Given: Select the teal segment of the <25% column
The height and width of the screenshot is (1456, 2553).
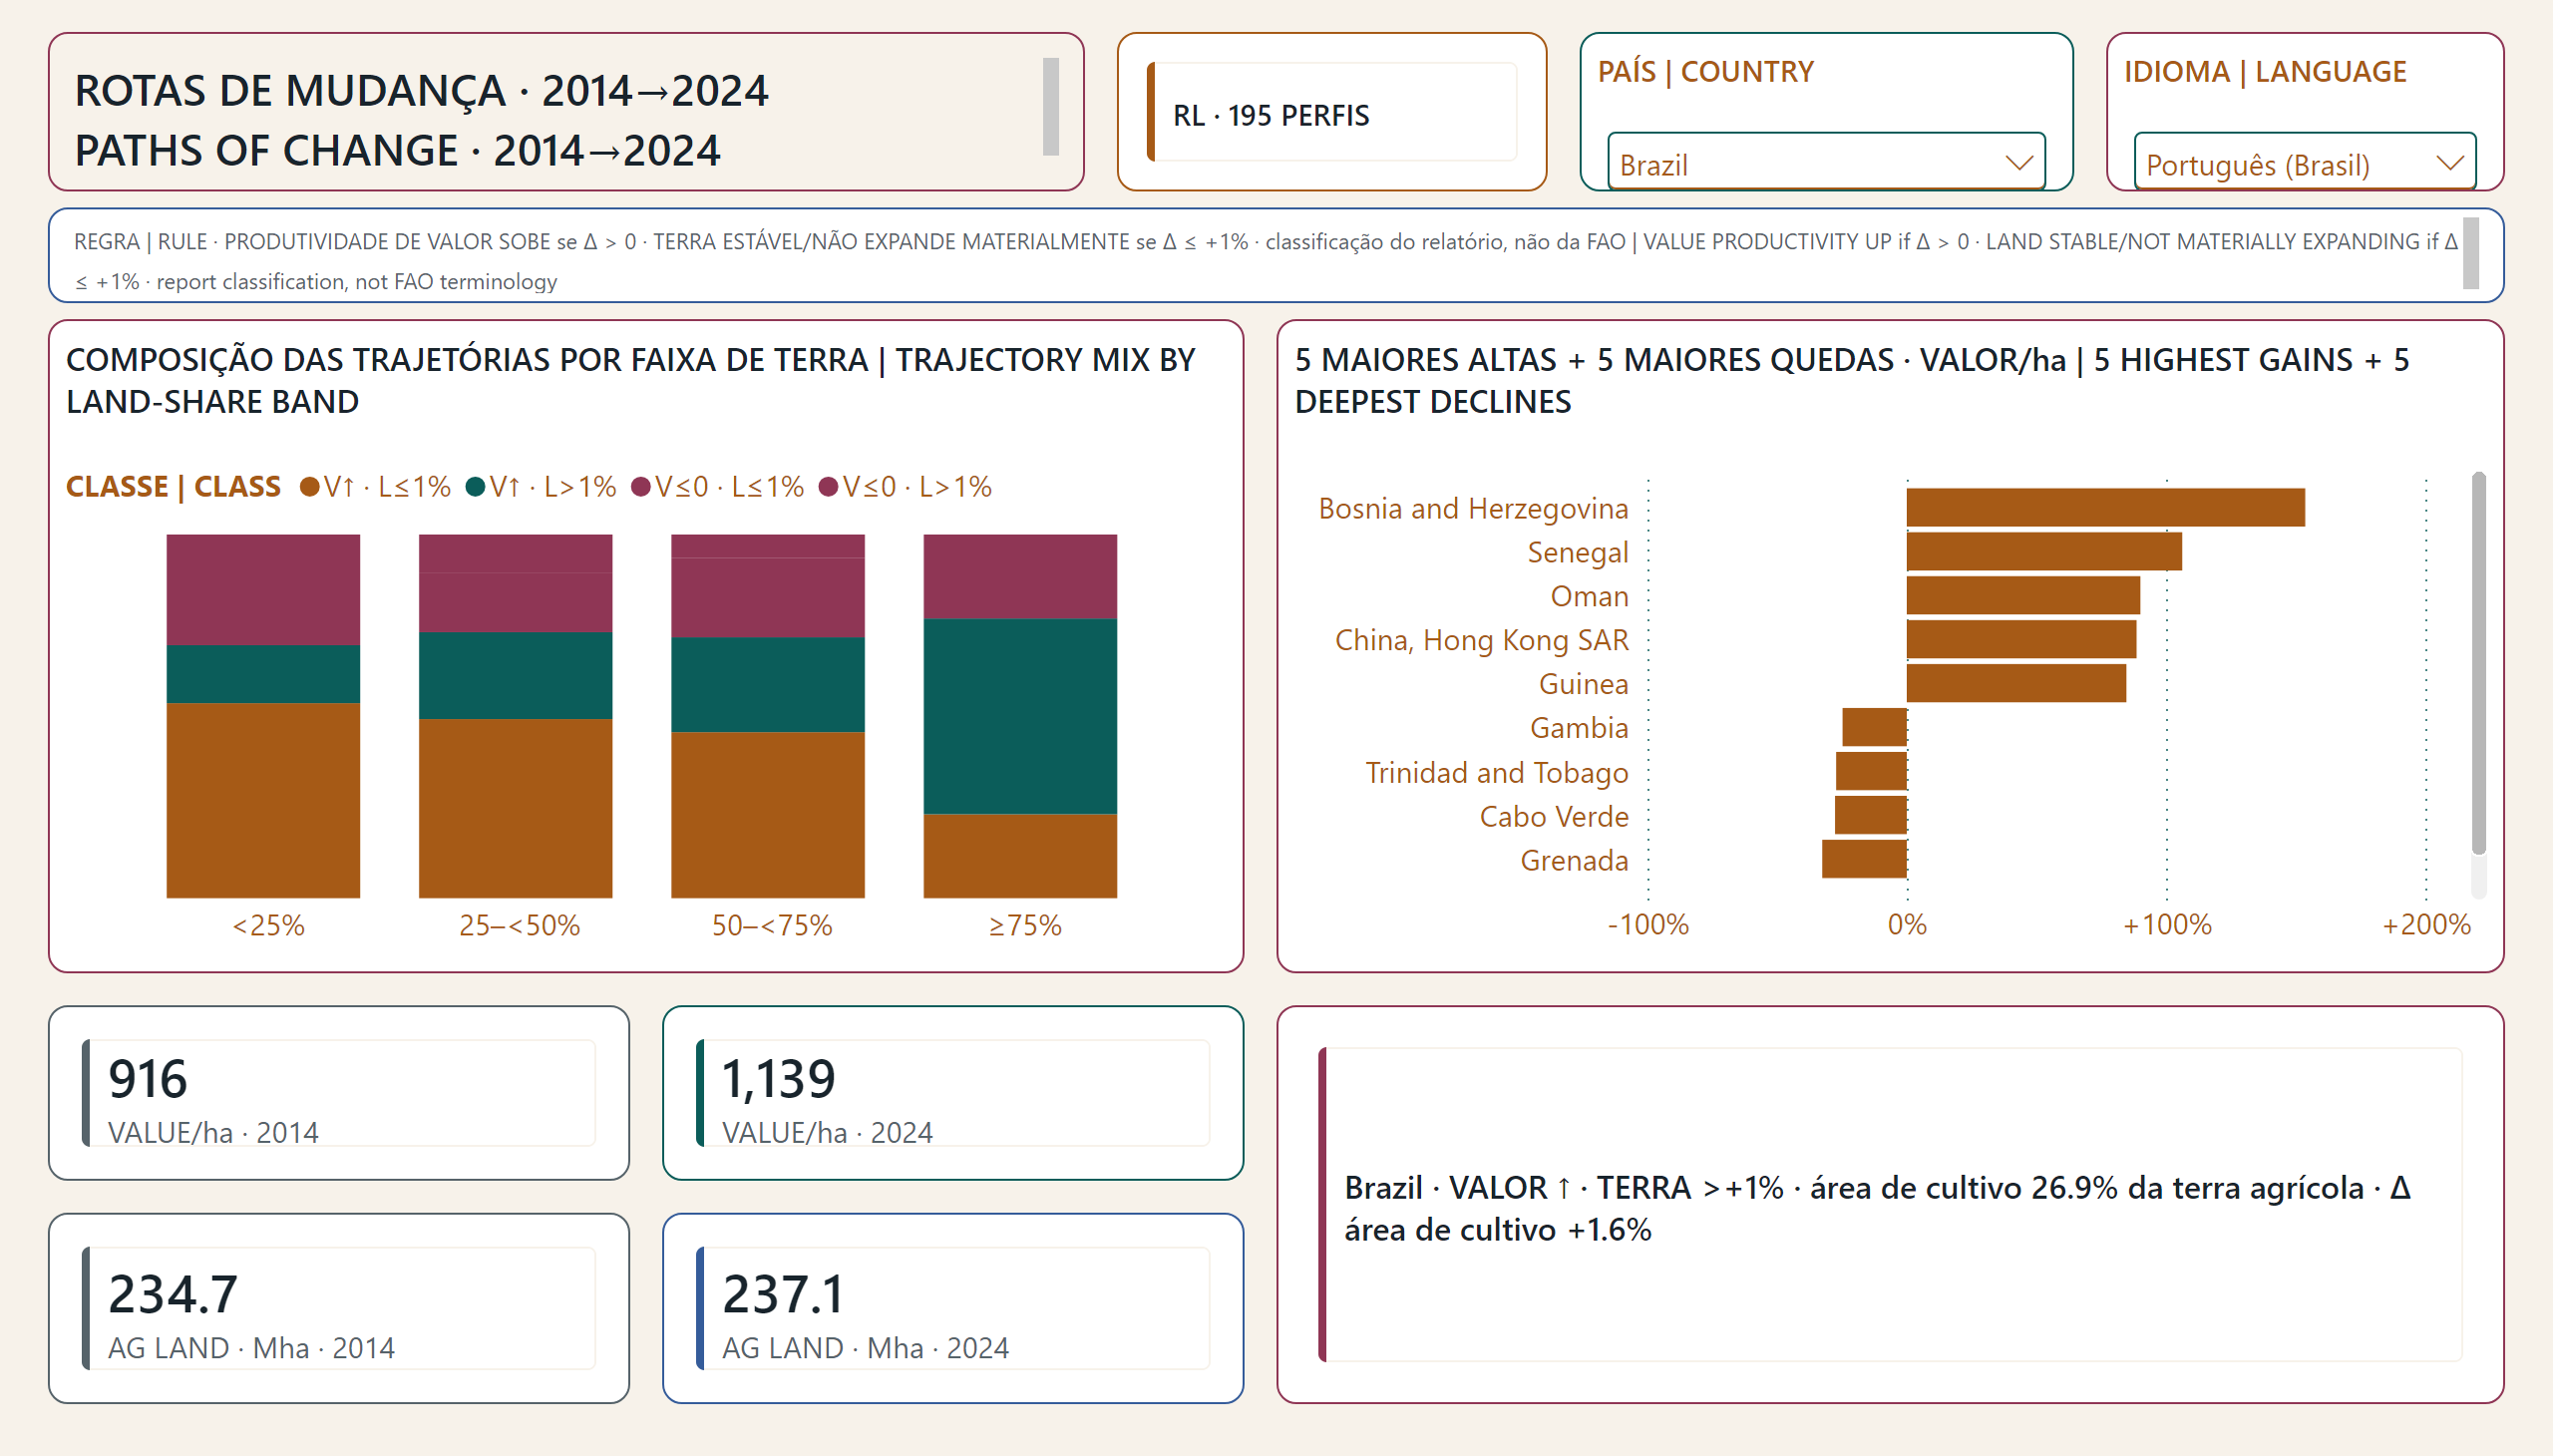Looking at the screenshot, I should click(x=263, y=674).
